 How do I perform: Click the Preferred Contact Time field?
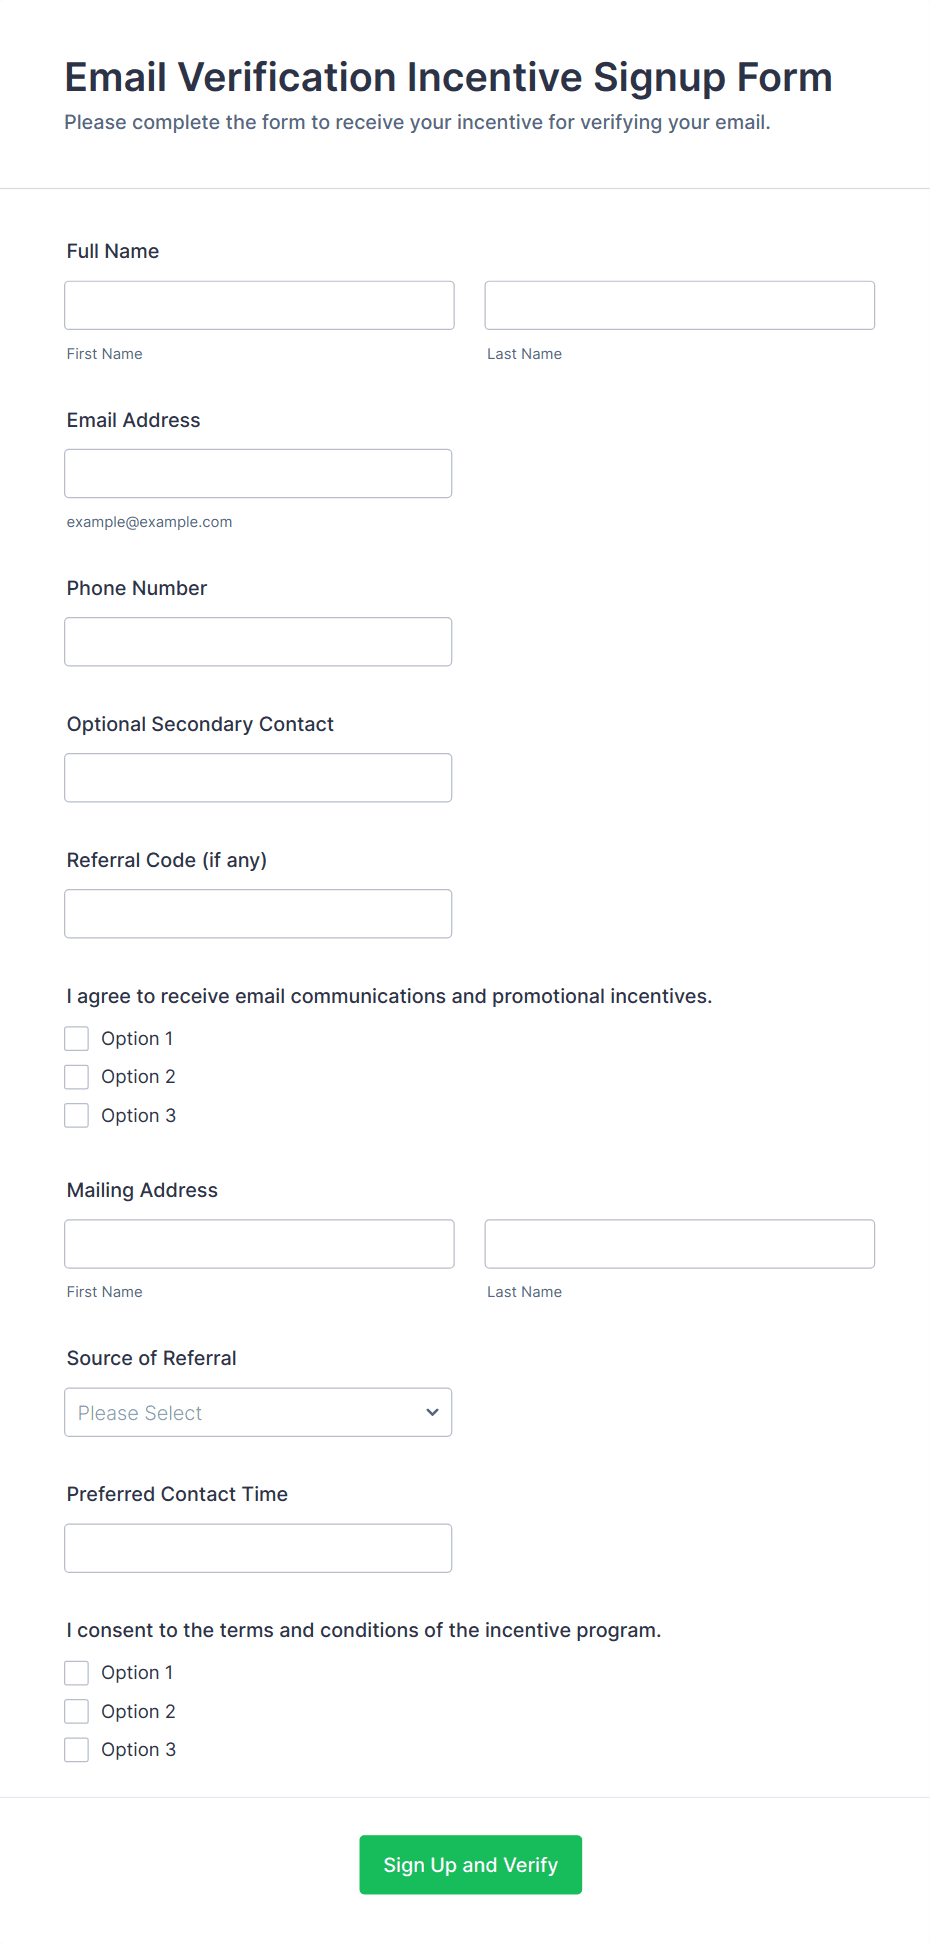point(258,1547)
